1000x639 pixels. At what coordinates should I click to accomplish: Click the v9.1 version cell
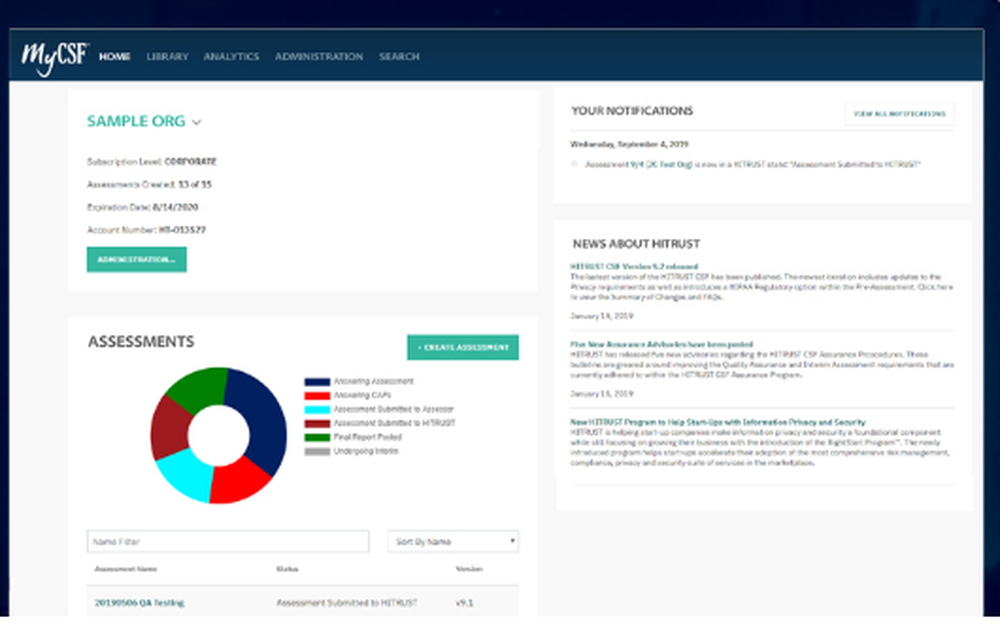(x=464, y=603)
